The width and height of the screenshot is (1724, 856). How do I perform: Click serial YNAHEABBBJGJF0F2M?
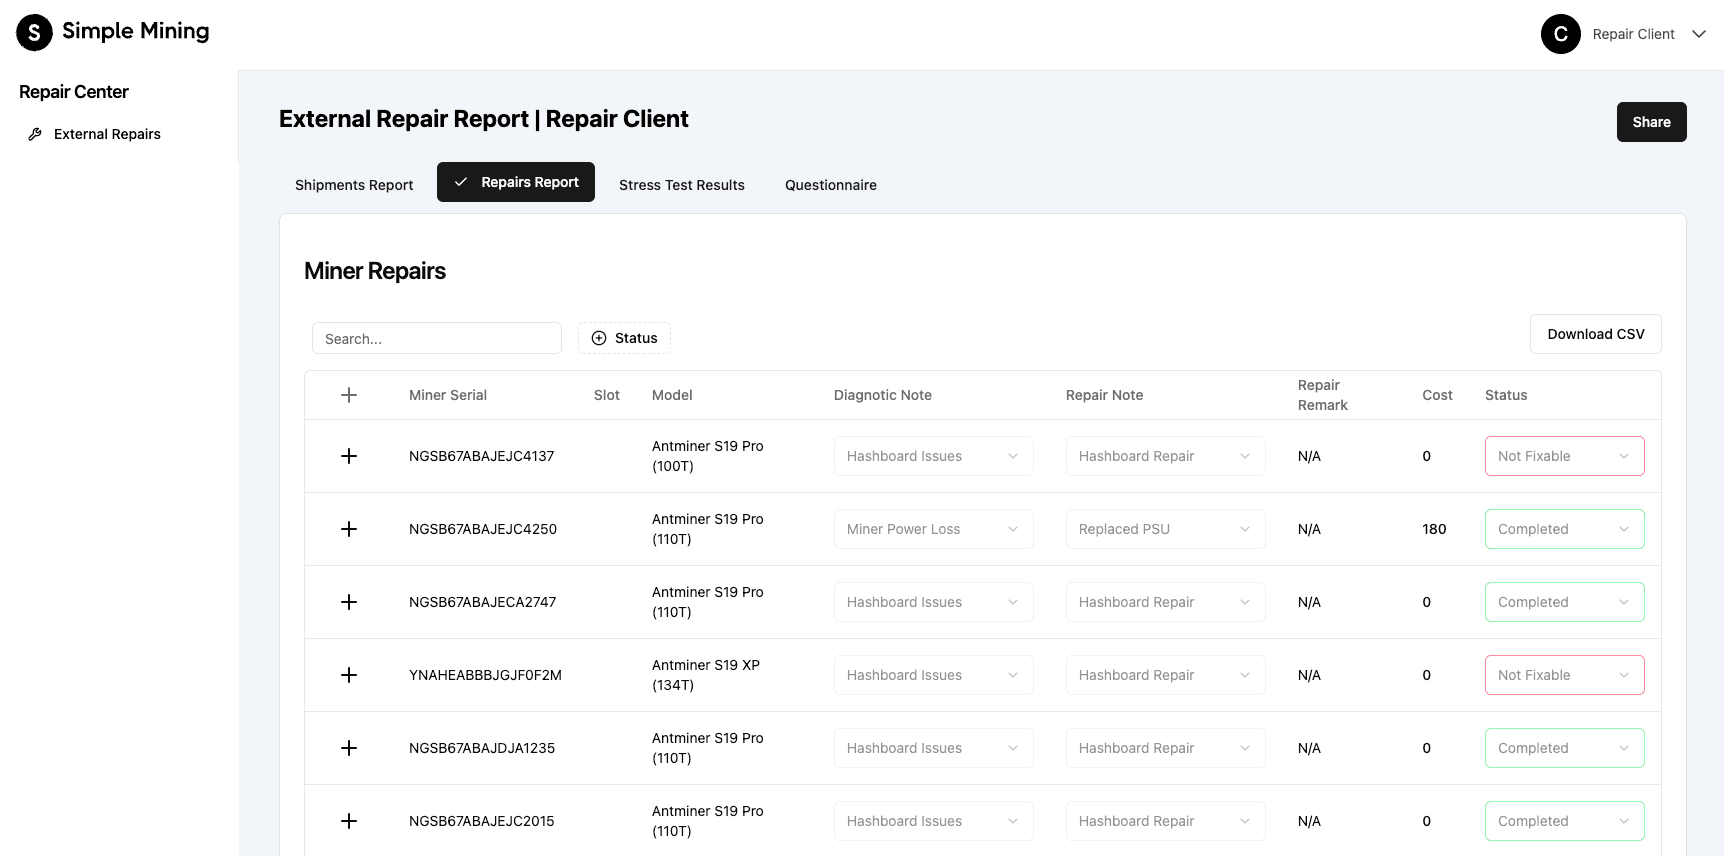click(485, 675)
